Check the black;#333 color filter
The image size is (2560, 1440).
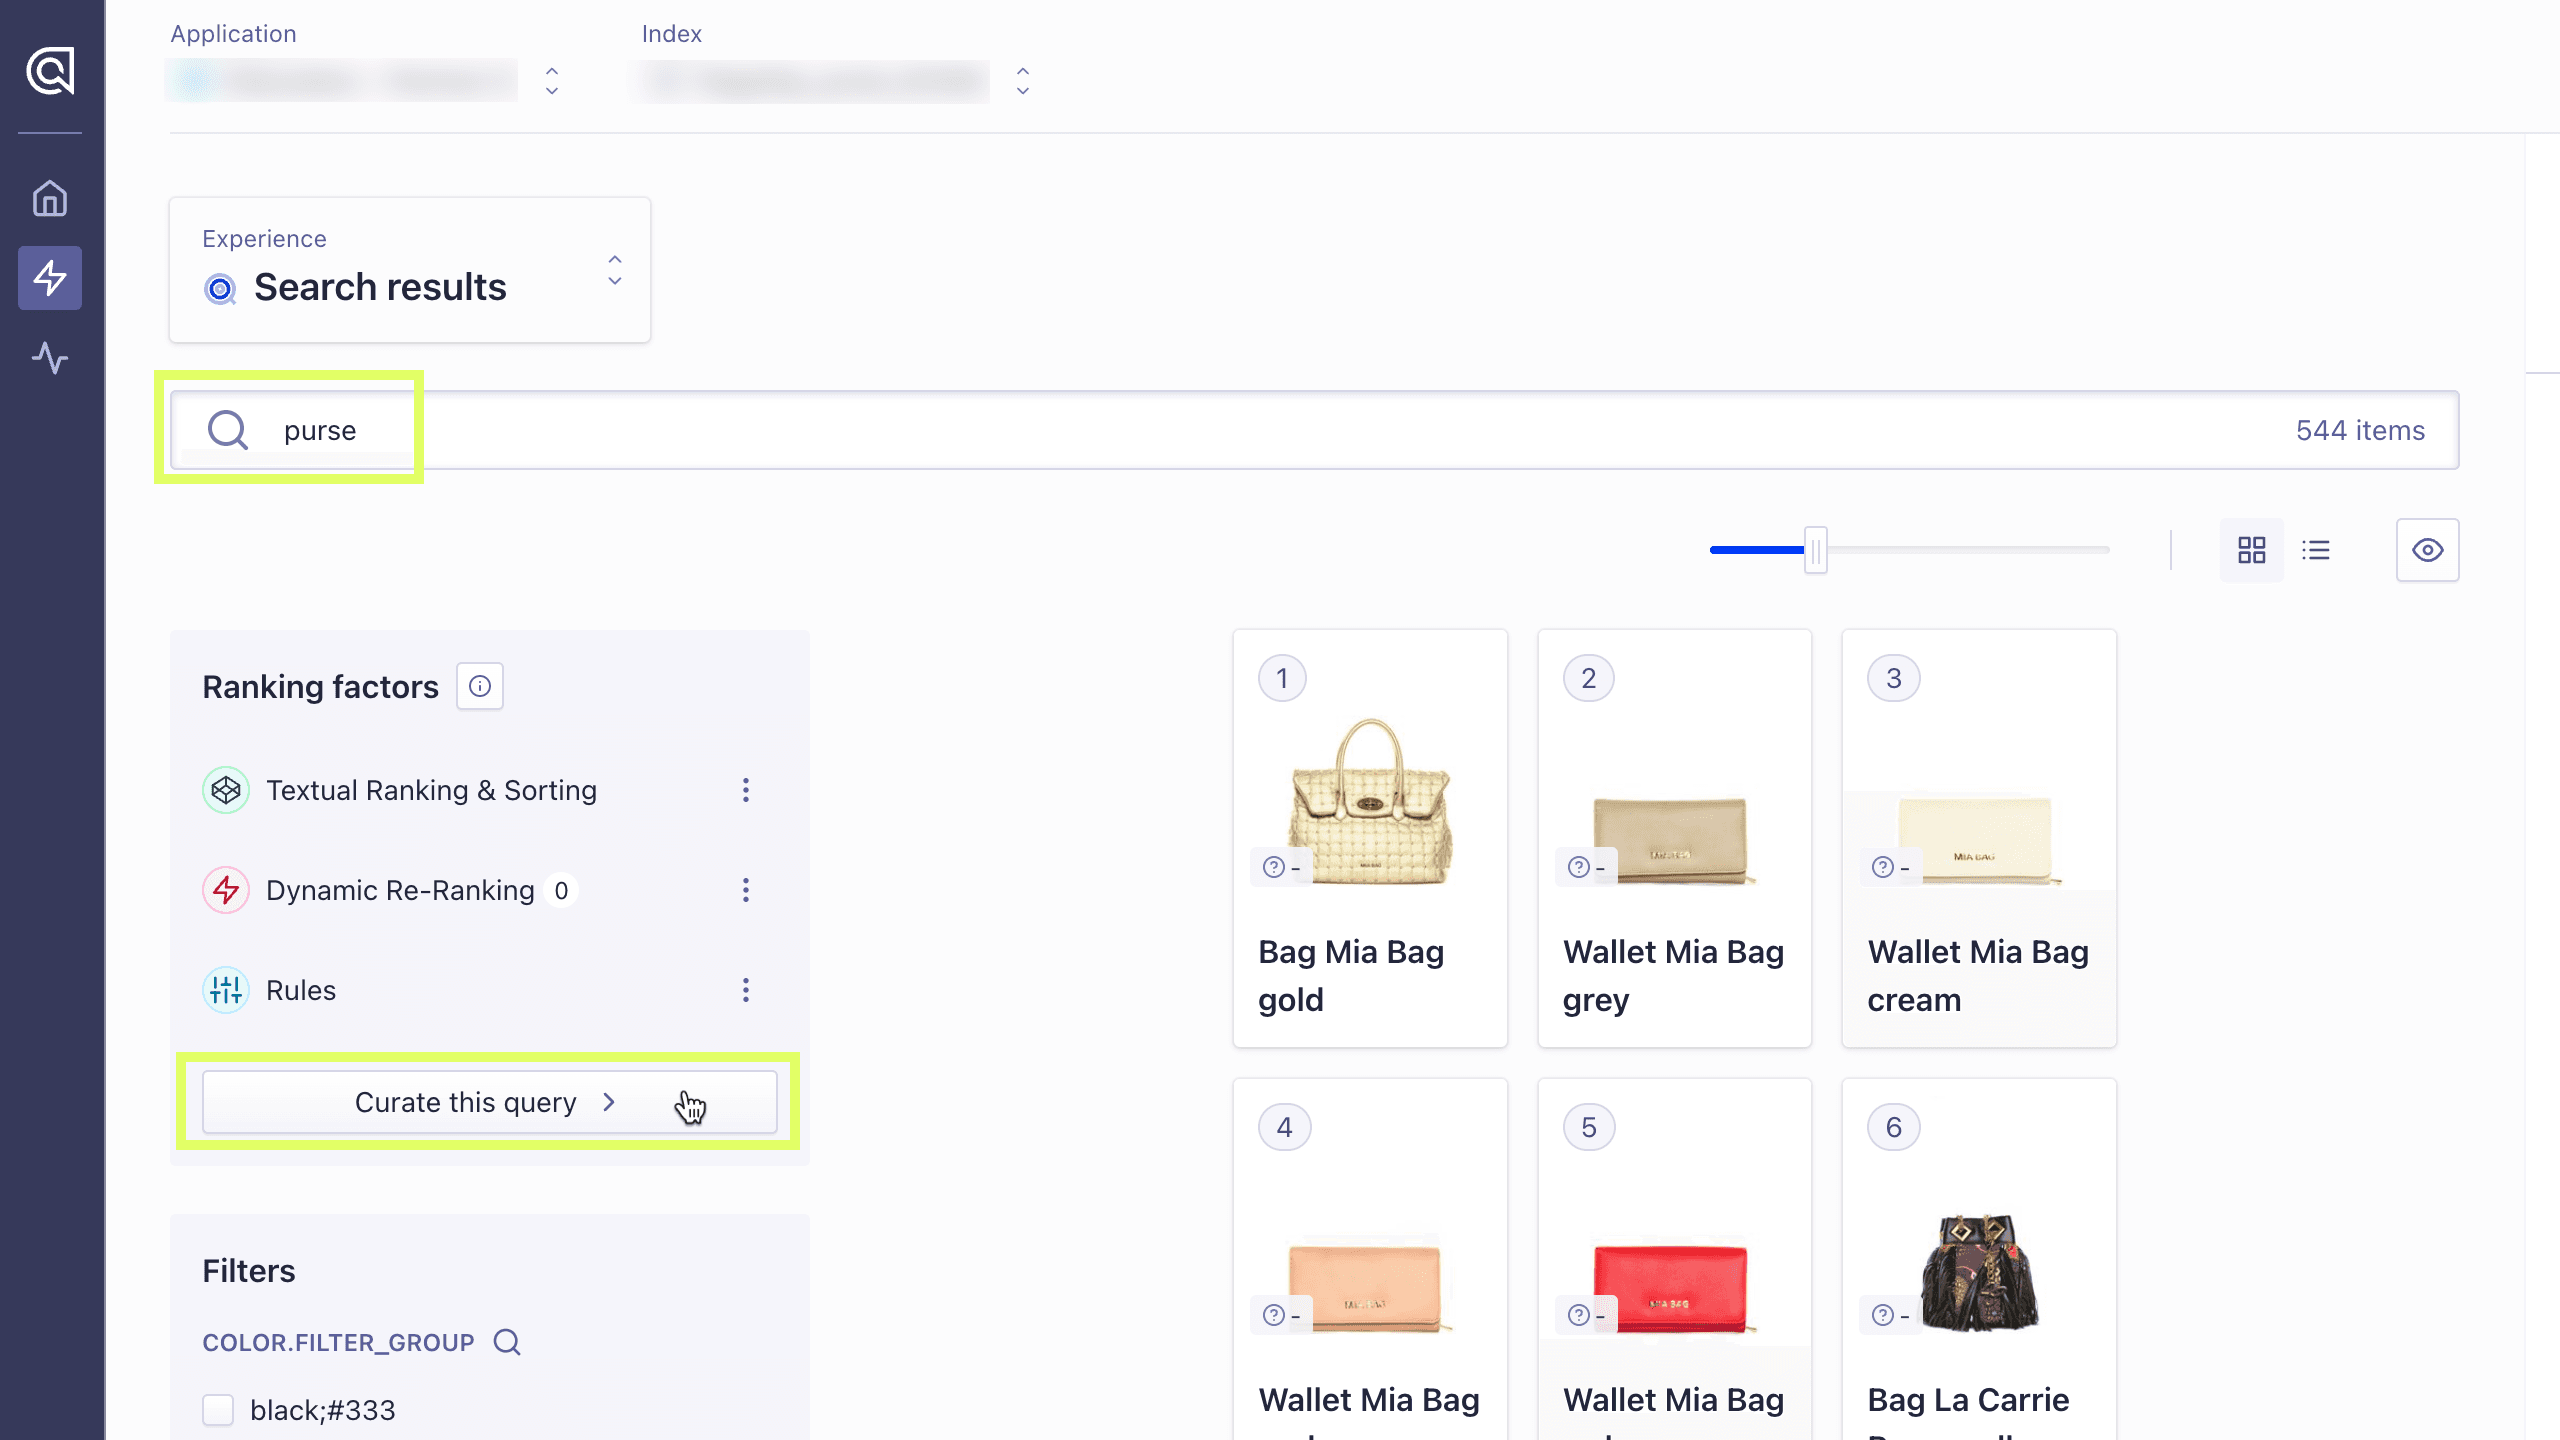218,1410
